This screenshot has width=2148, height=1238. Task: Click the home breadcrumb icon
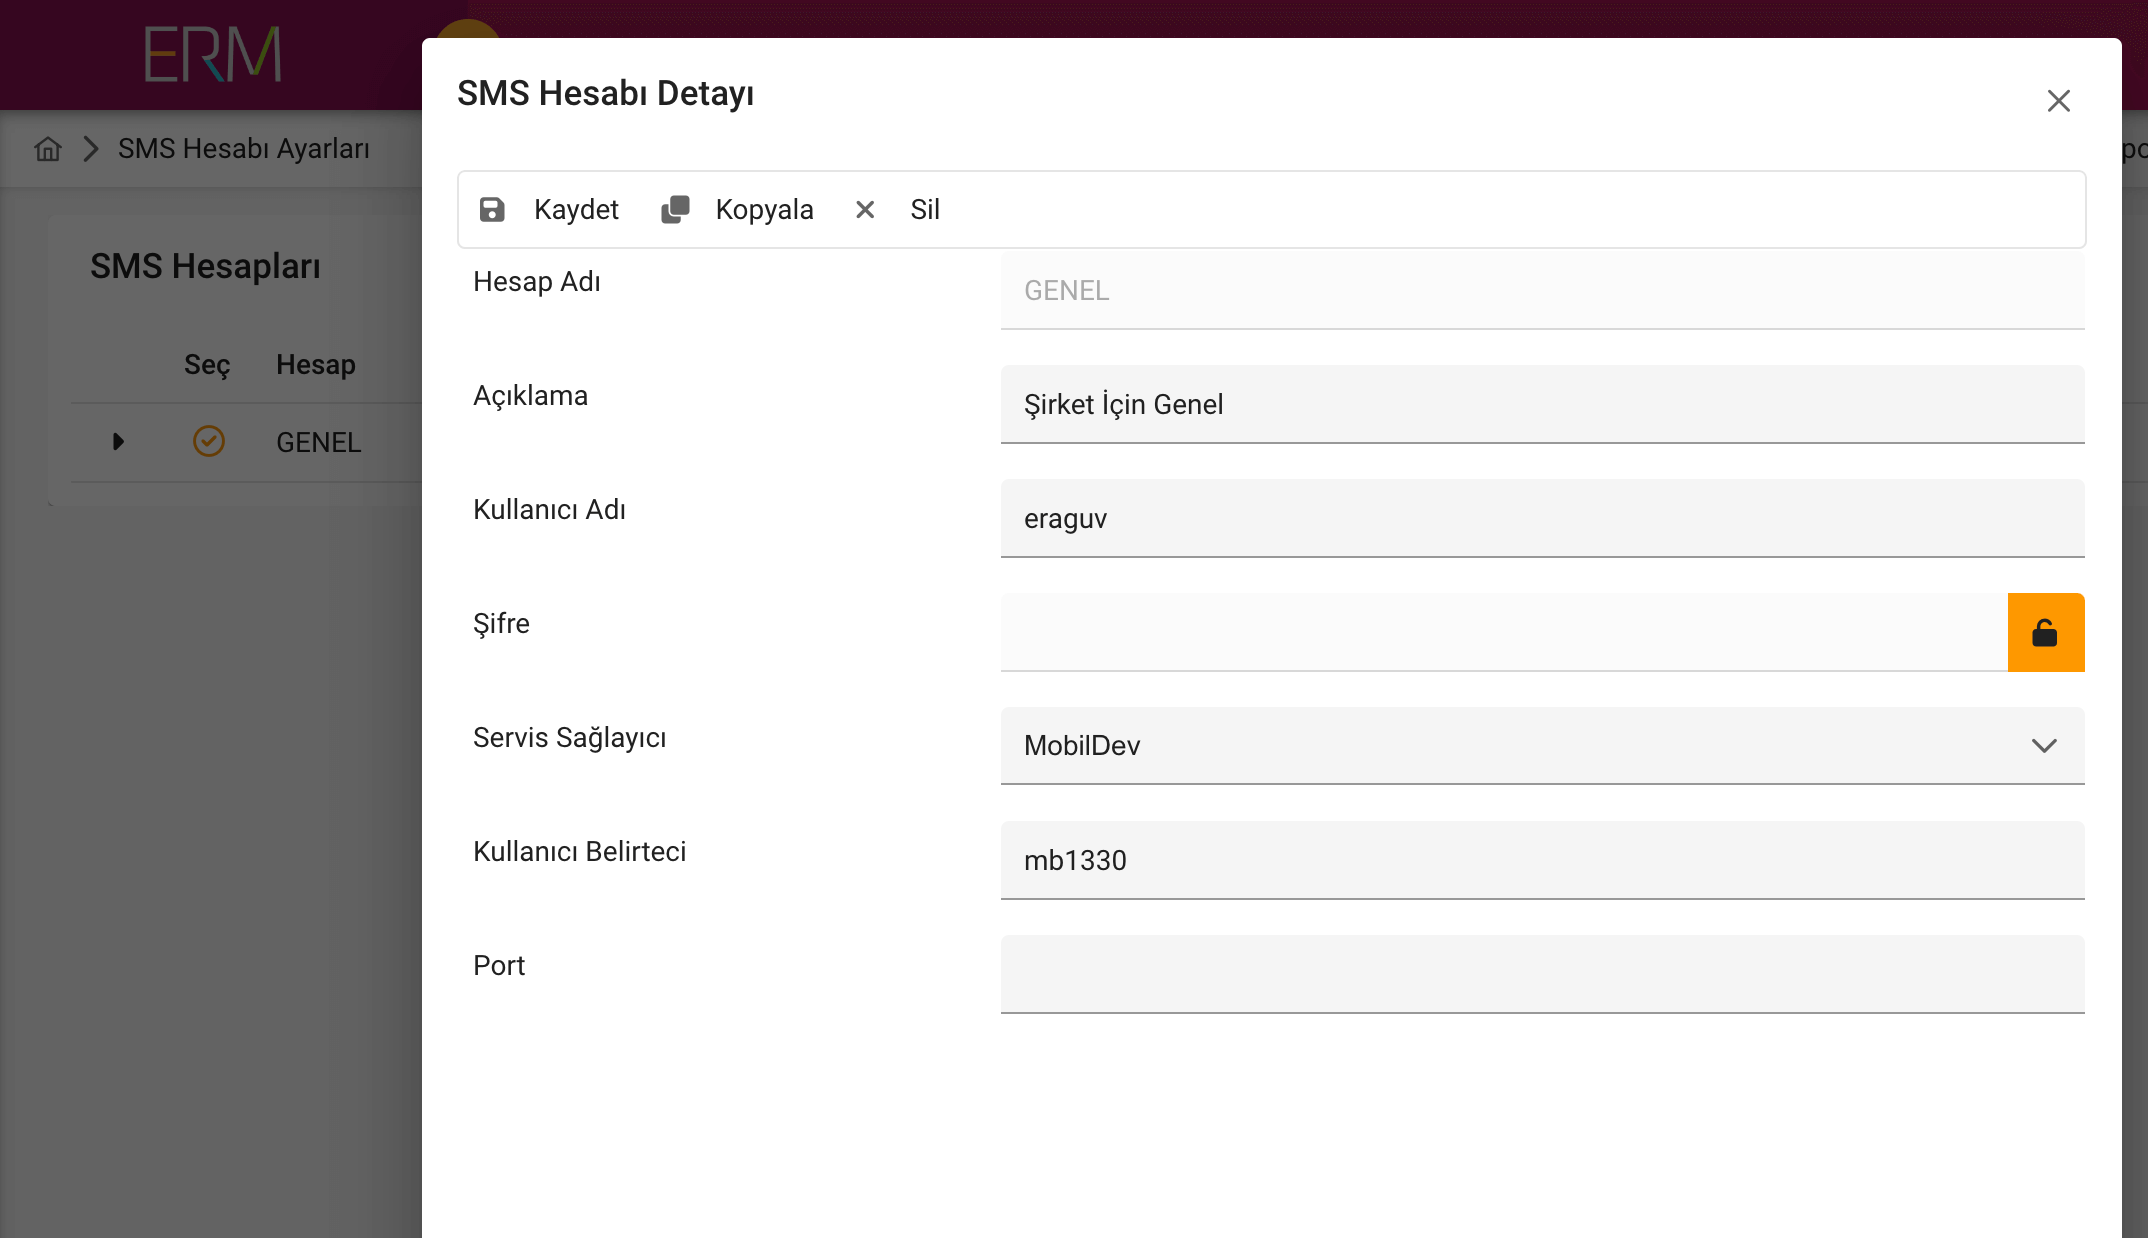coord(47,148)
